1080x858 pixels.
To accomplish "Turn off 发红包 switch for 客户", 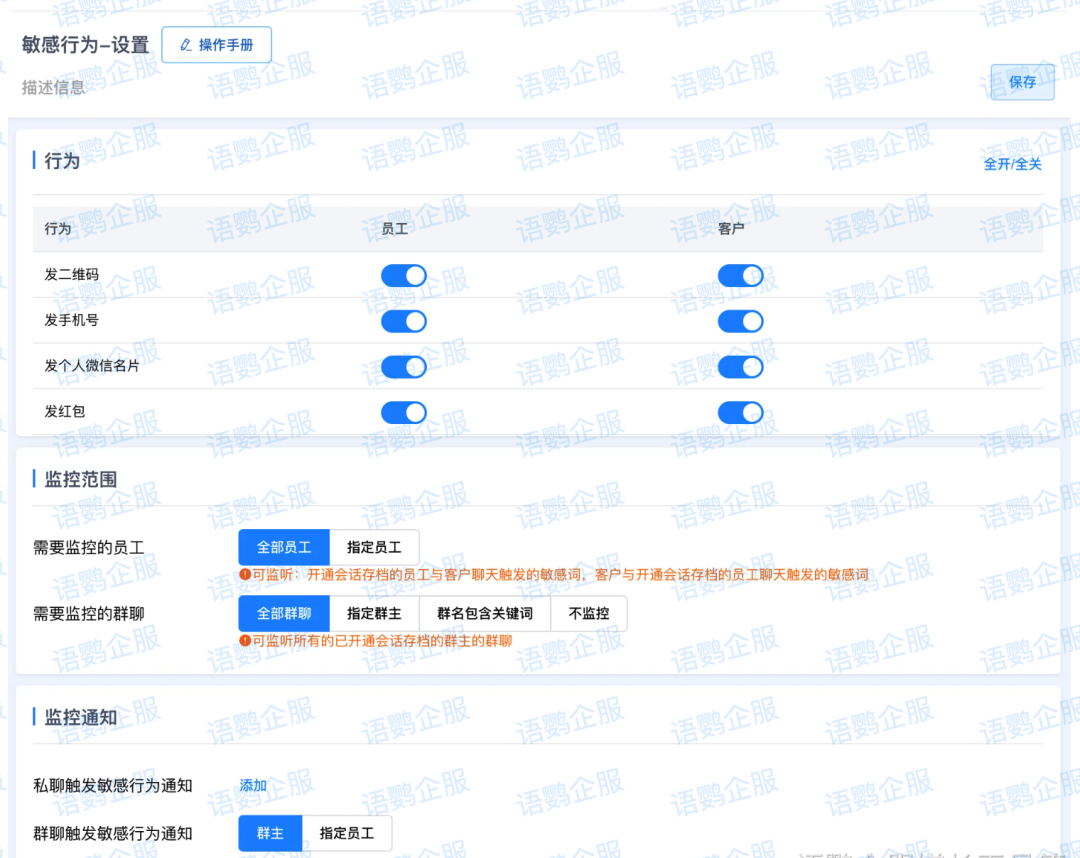I will 740,413.
